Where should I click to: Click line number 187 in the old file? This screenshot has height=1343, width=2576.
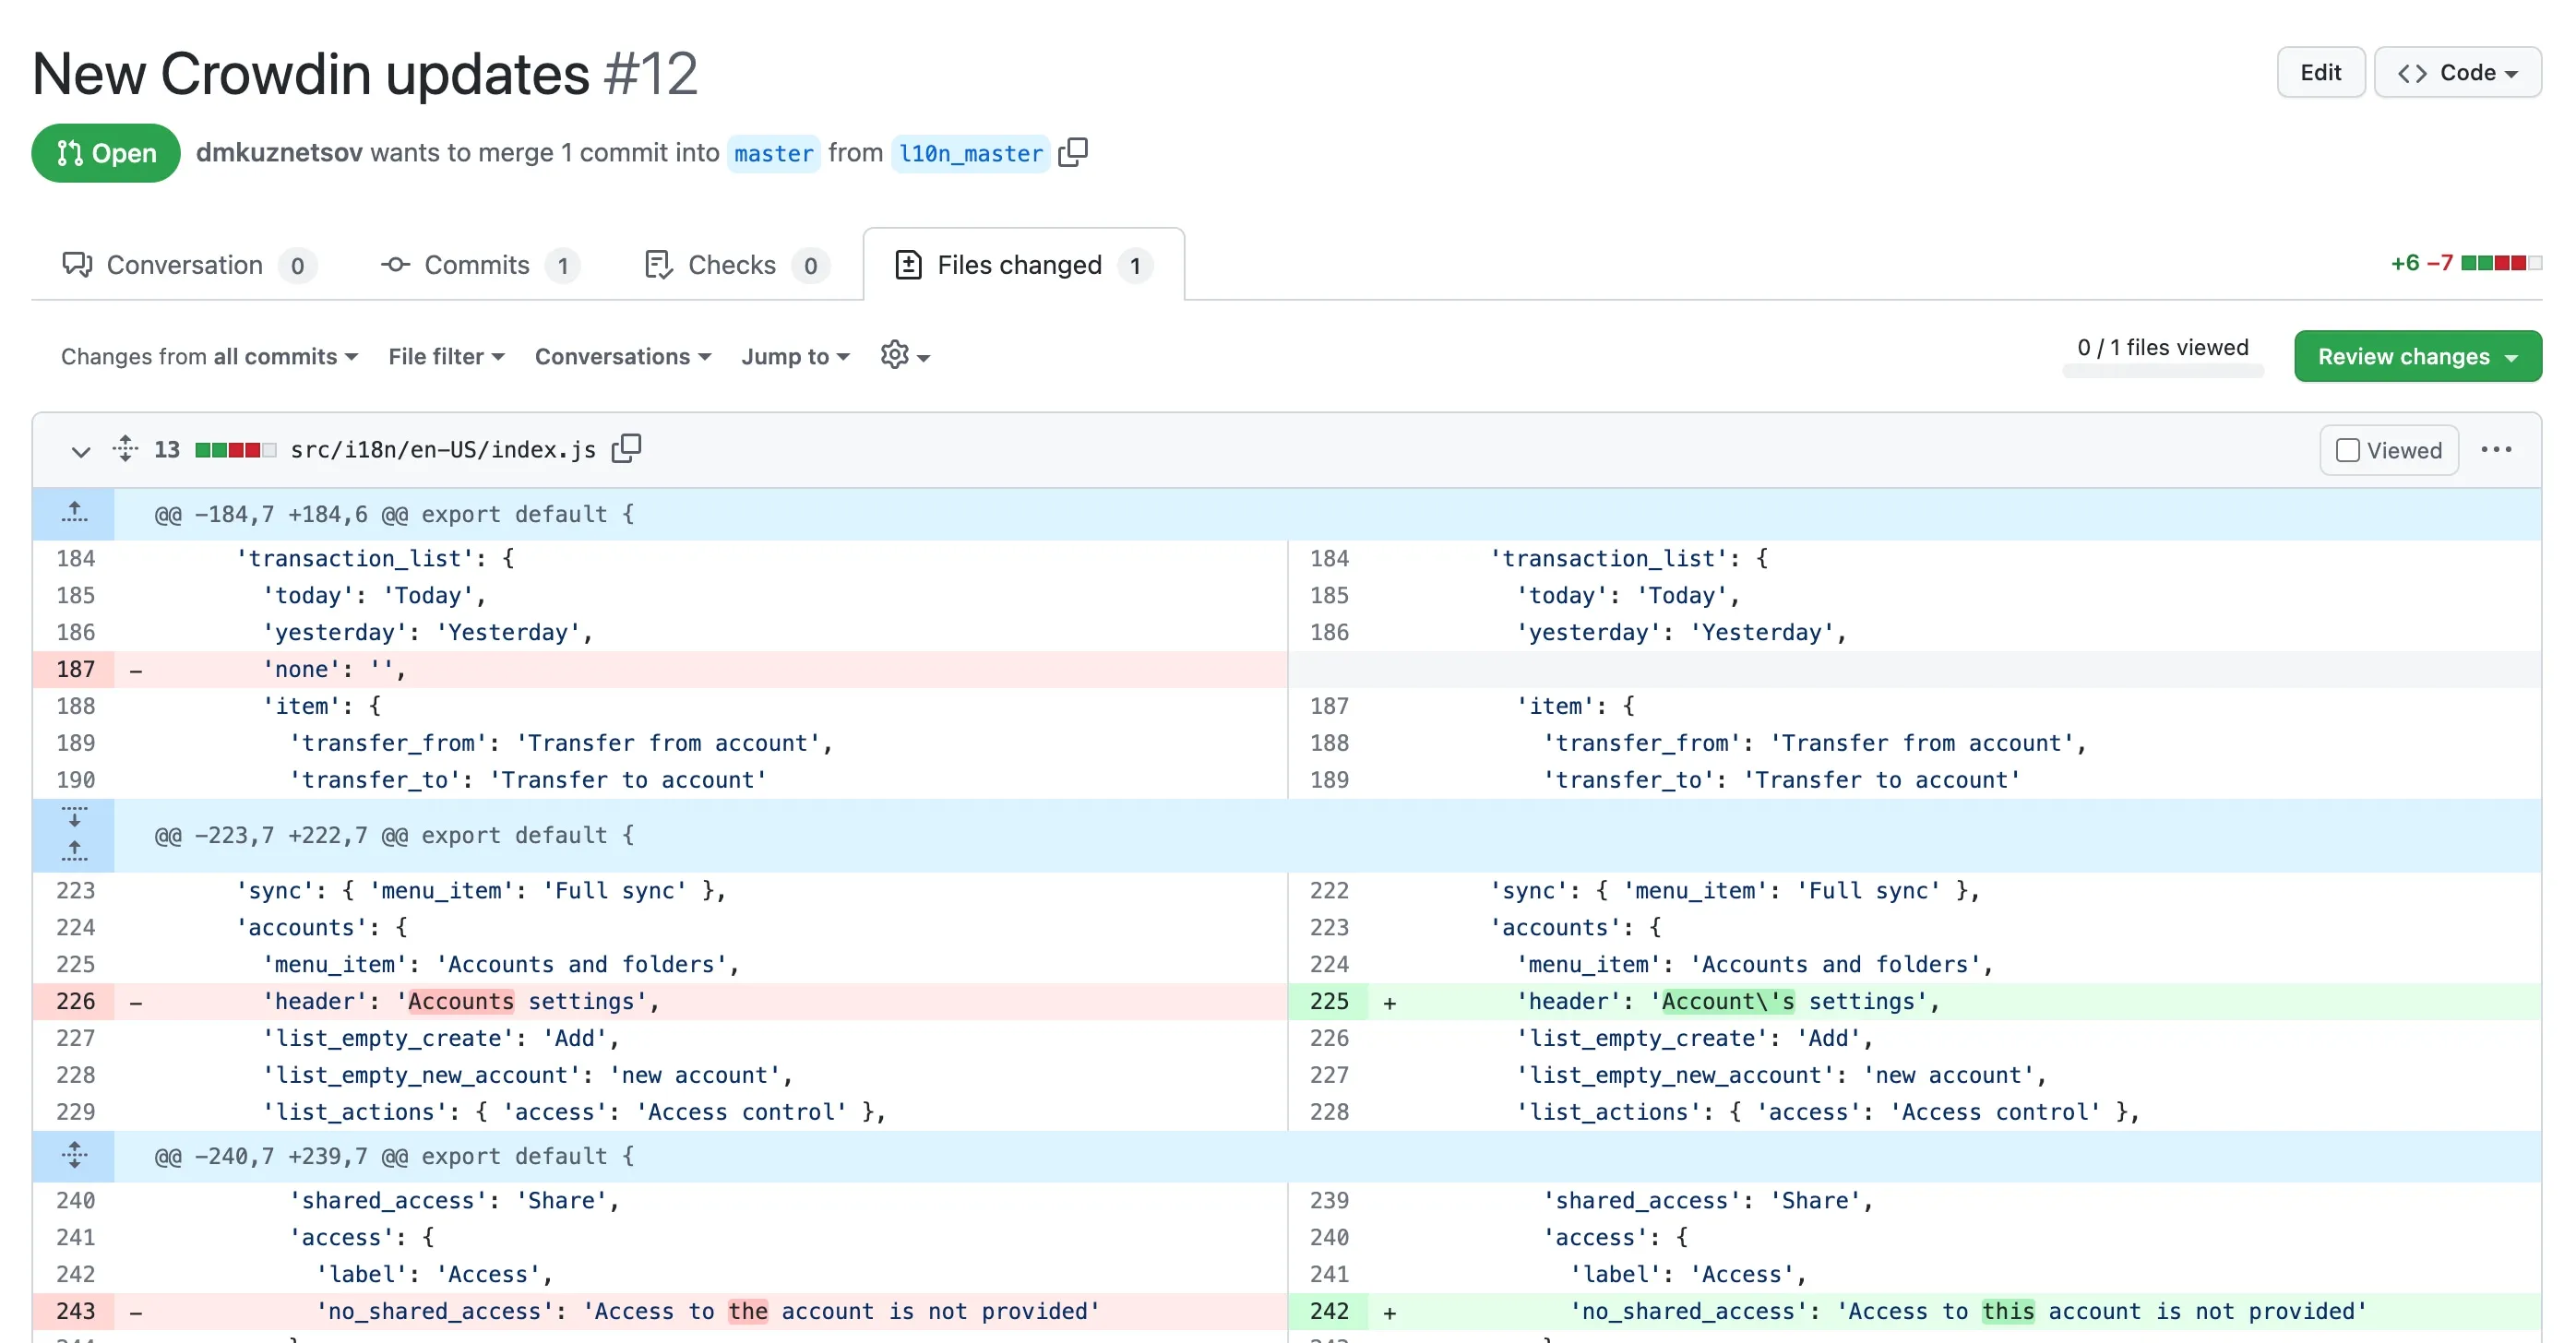click(x=75, y=669)
